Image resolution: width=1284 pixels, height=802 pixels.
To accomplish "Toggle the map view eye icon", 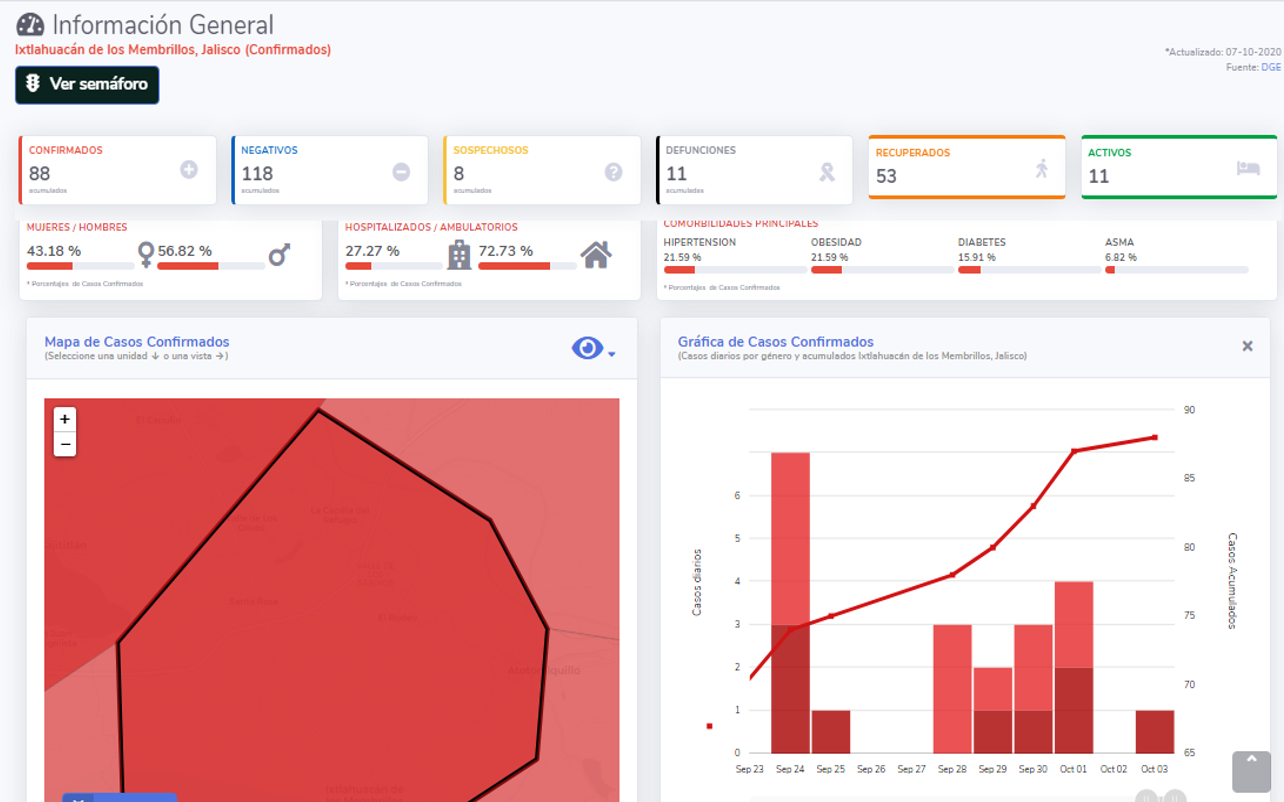I will [x=587, y=348].
